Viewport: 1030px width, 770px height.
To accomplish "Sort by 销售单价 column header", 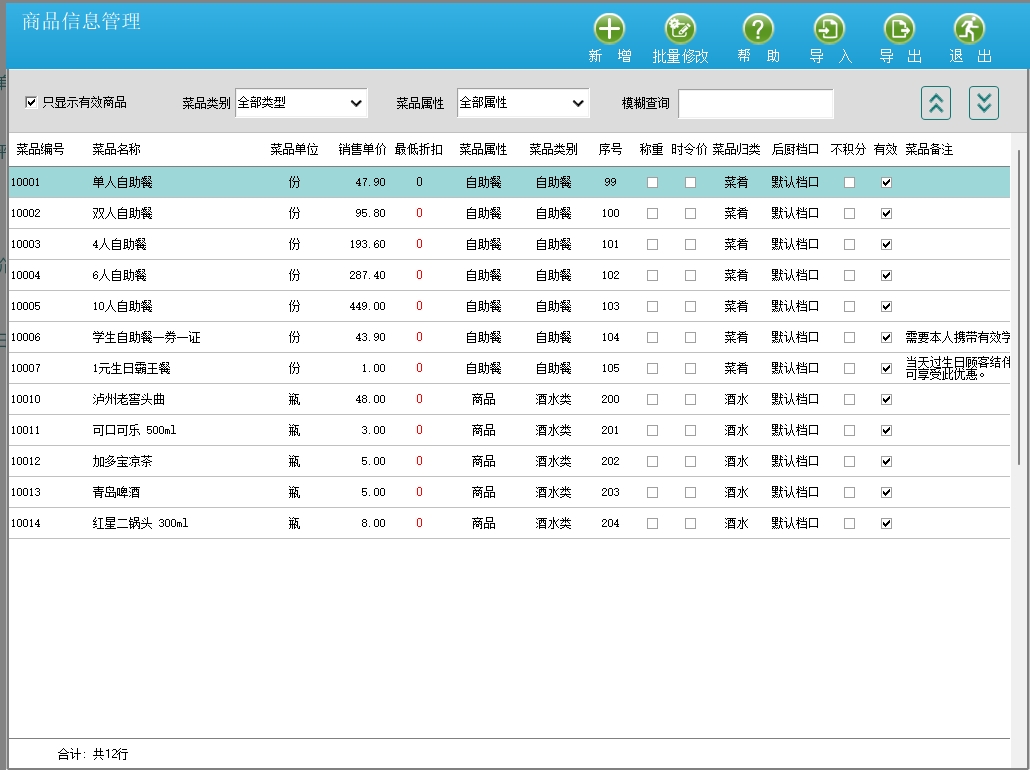I will (x=362, y=150).
